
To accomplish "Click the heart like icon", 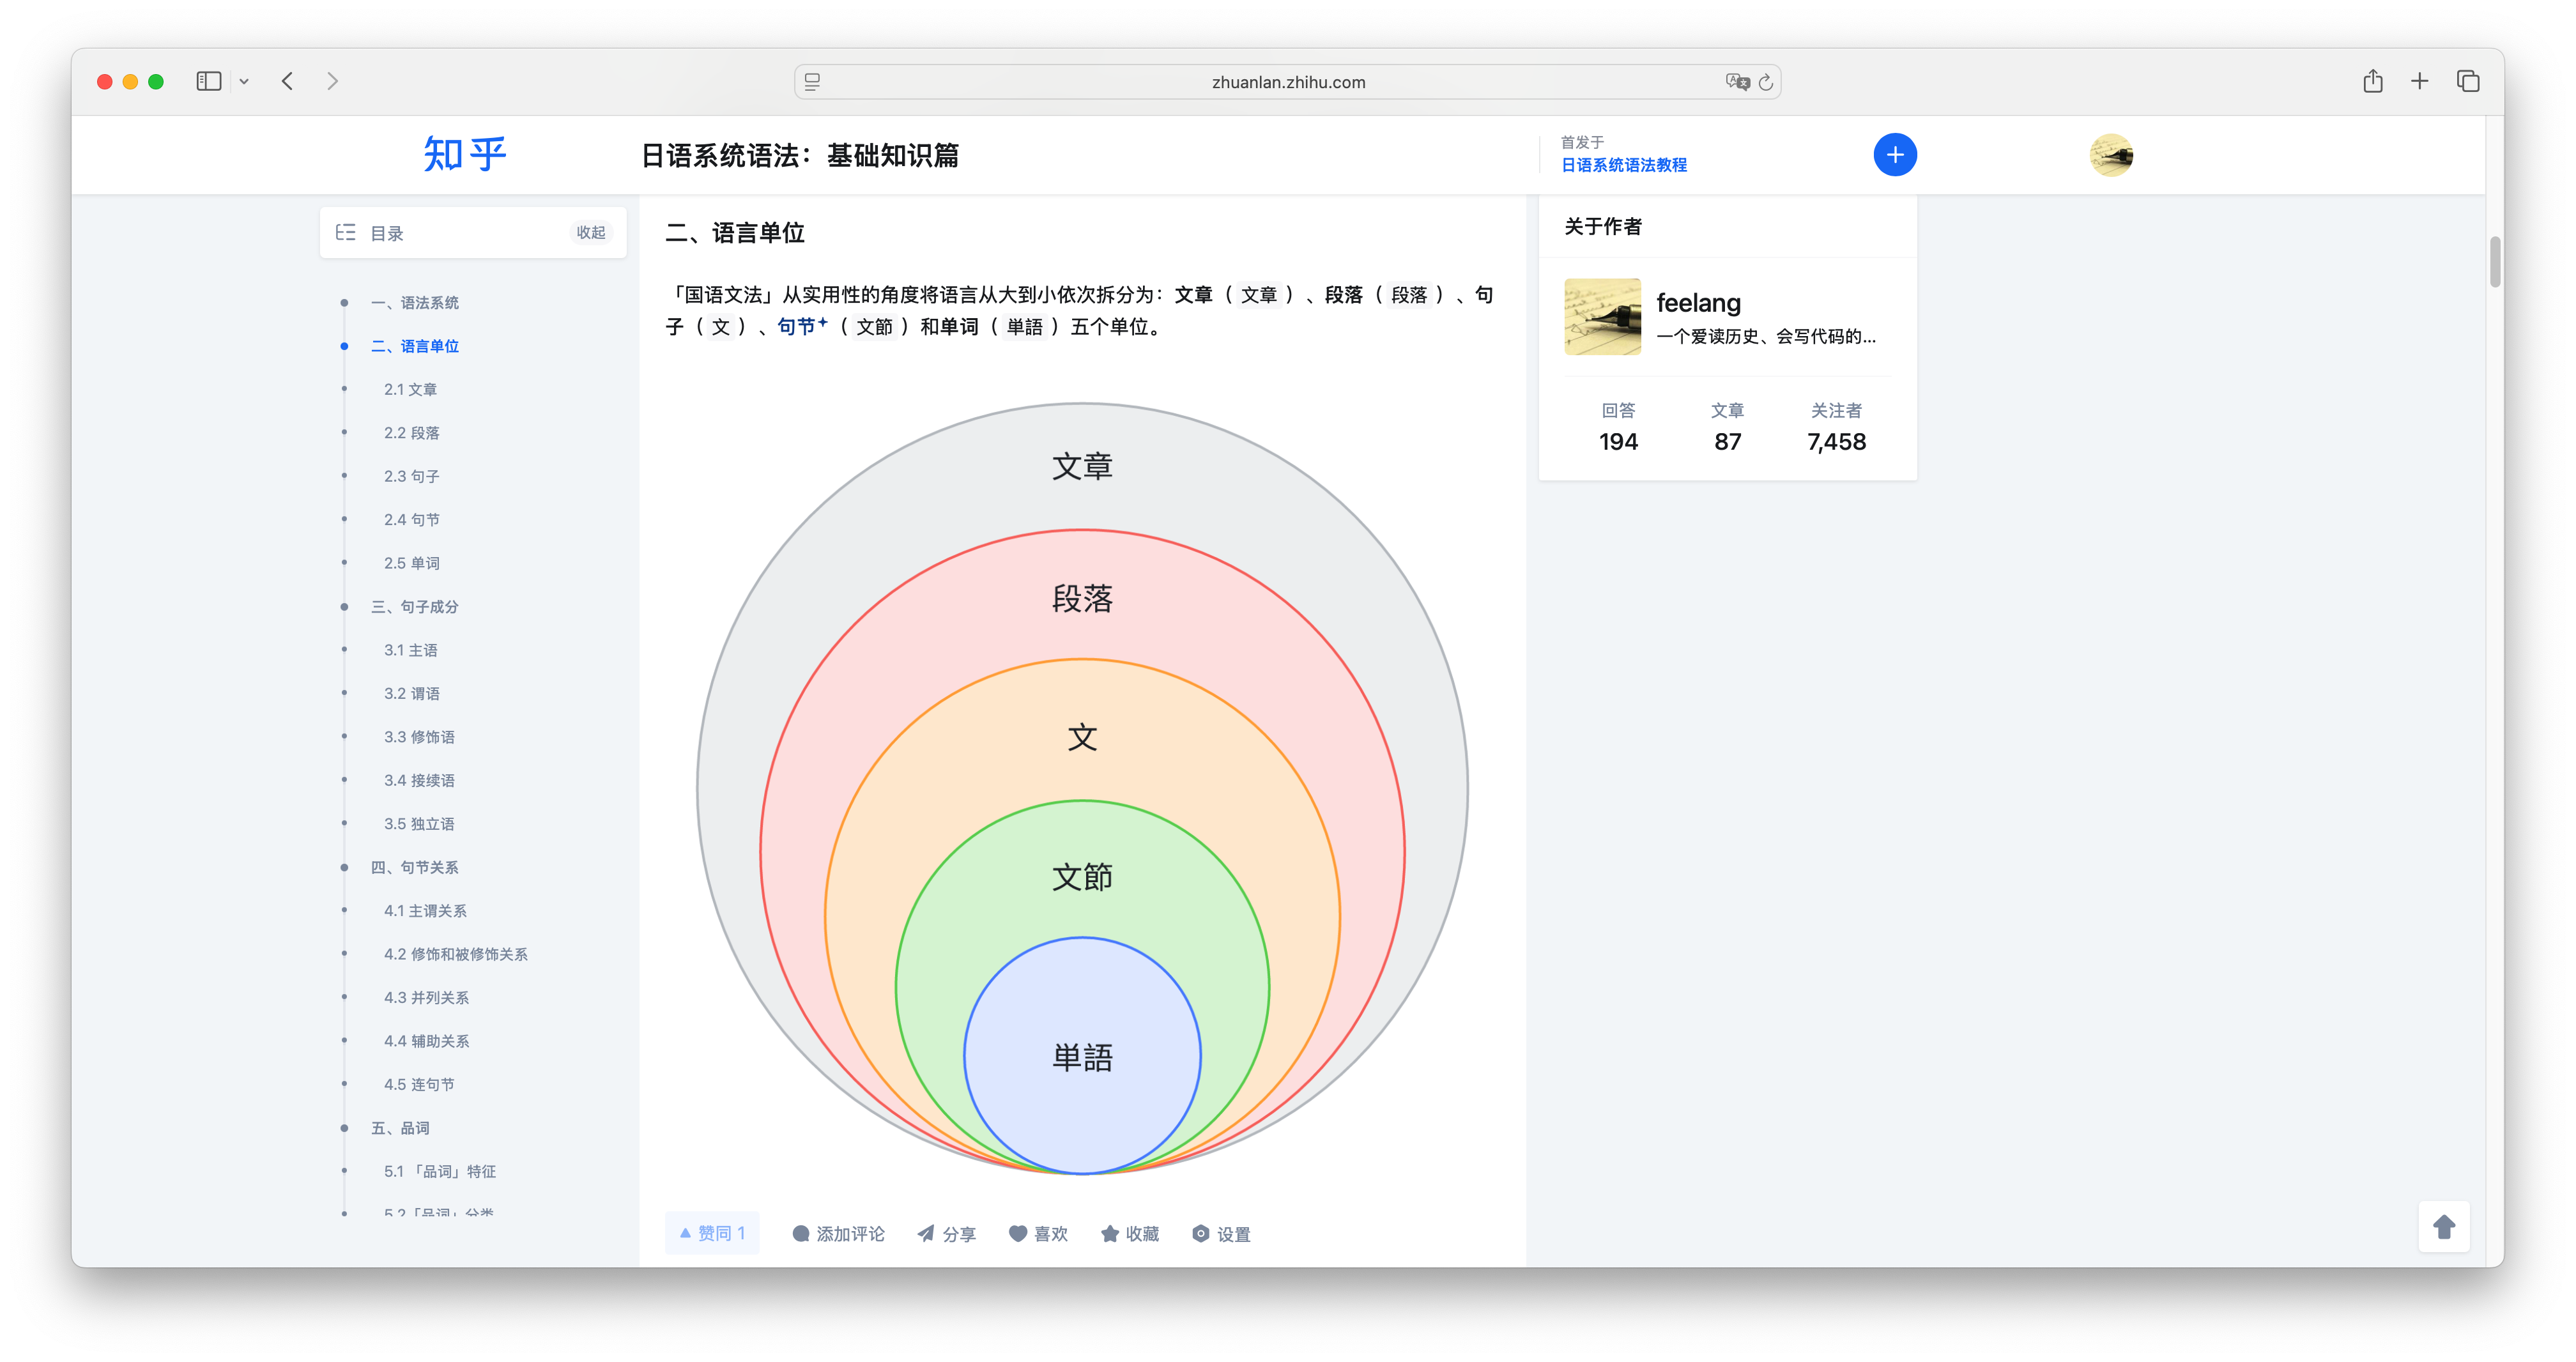I will point(1037,1233).
